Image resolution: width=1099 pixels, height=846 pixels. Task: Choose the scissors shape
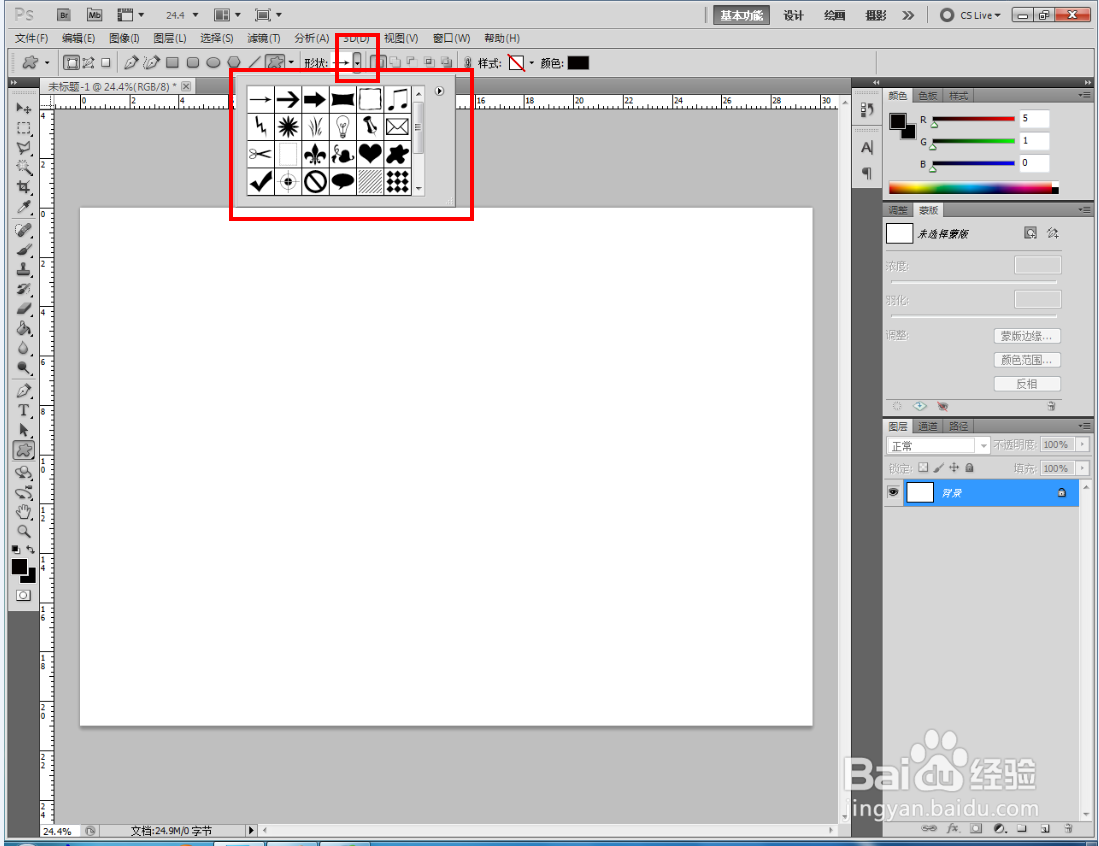click(x=260, y=154)
